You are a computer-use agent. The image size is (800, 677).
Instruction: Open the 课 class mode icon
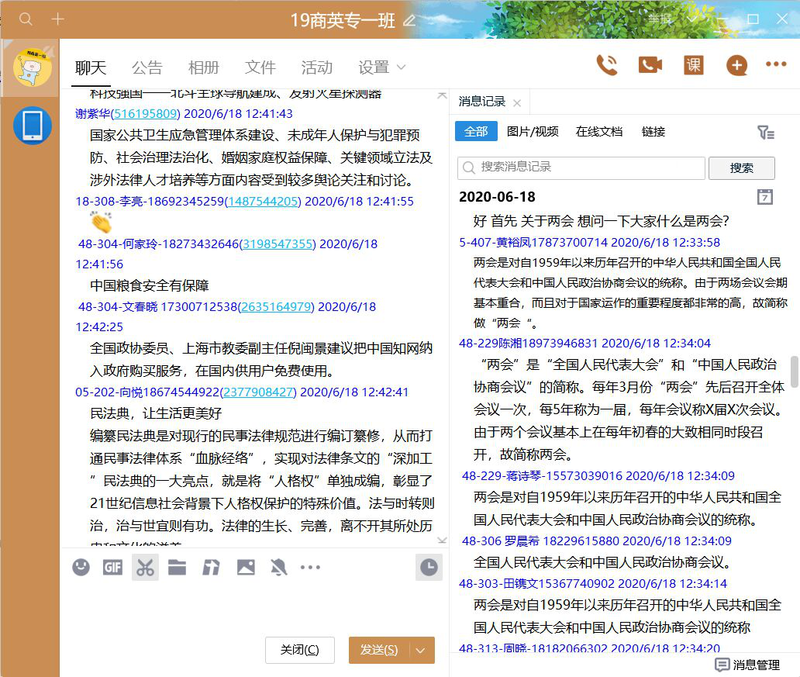(693, 65)
